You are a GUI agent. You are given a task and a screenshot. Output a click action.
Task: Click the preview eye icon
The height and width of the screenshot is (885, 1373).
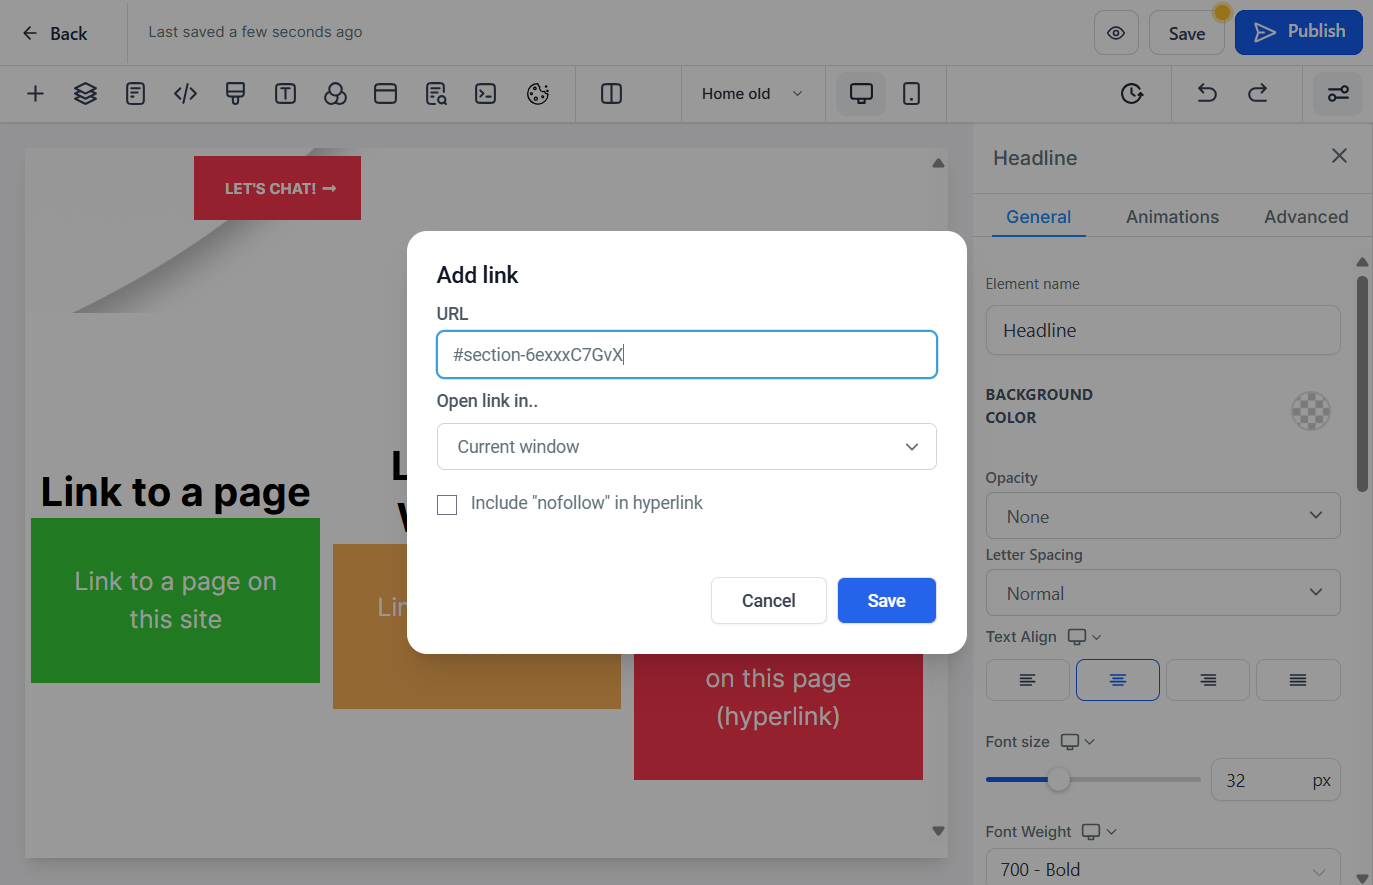[1116, 33]
